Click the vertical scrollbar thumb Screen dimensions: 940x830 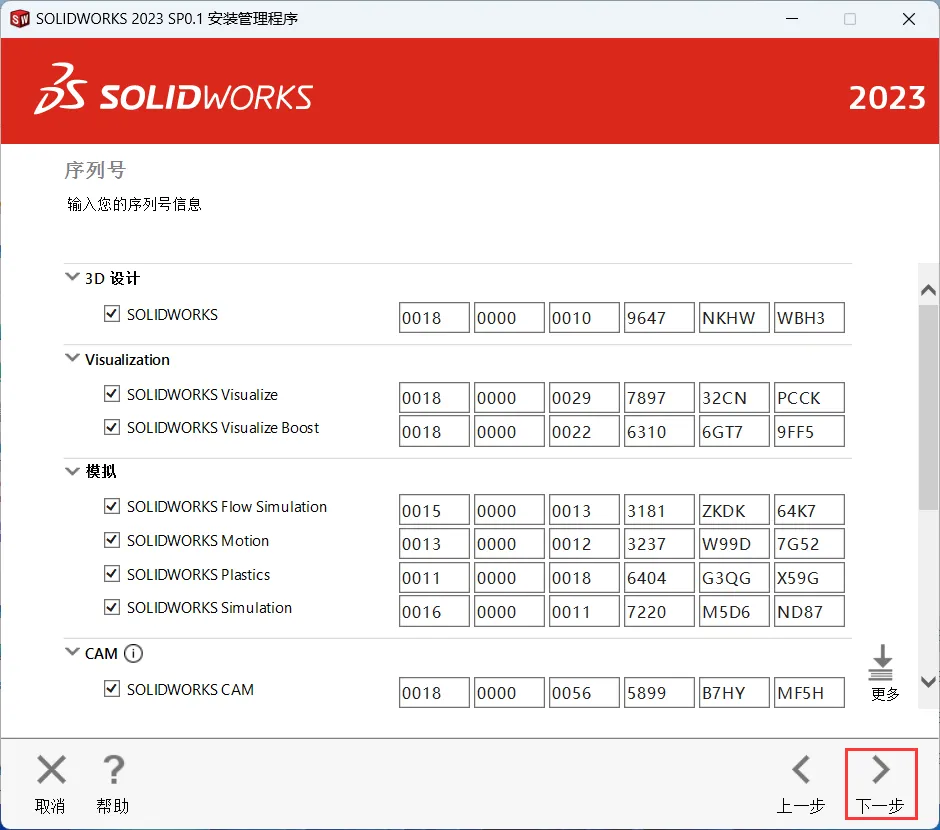coord(928,408)
